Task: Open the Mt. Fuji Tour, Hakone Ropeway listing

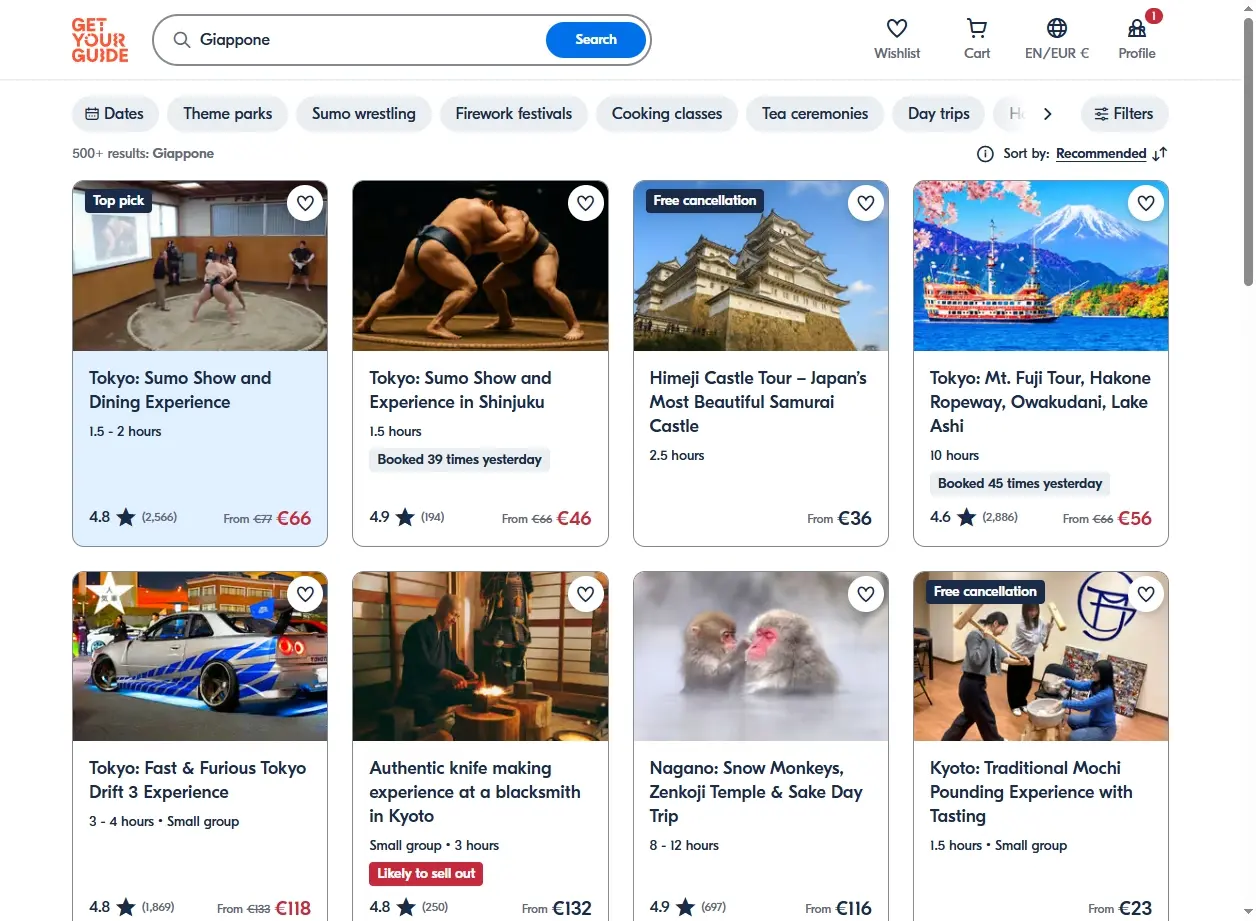Action: coord(1040,402)
